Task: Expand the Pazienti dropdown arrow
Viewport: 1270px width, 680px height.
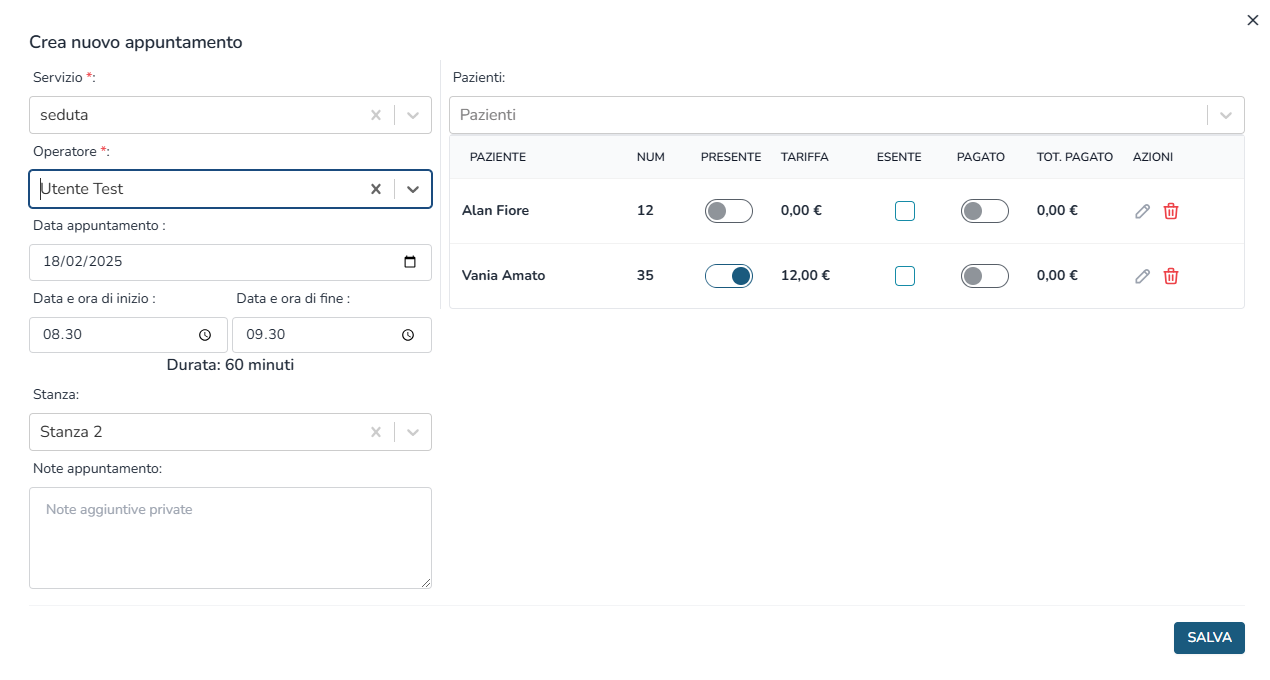Action: [1226, 115]
